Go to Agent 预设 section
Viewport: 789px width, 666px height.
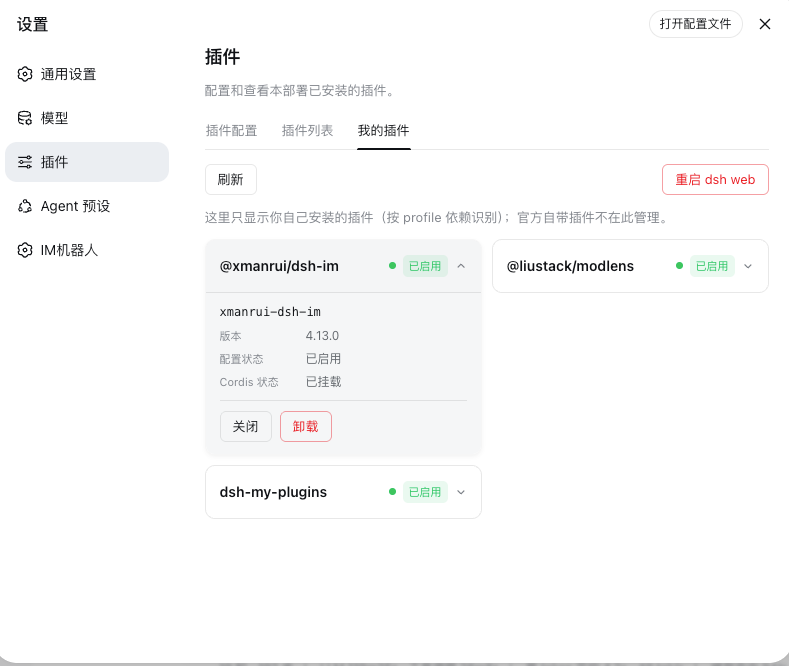(x=87, y=206)
